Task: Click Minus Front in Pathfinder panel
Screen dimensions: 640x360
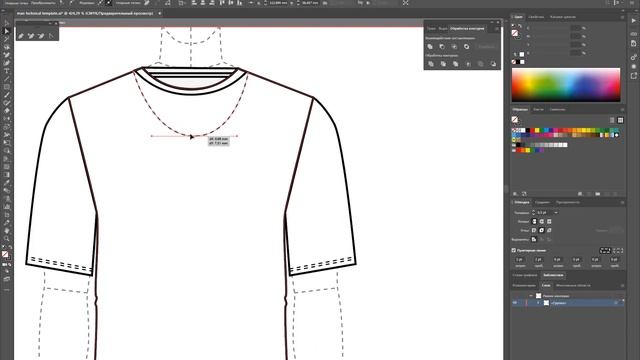Action: 442,47
